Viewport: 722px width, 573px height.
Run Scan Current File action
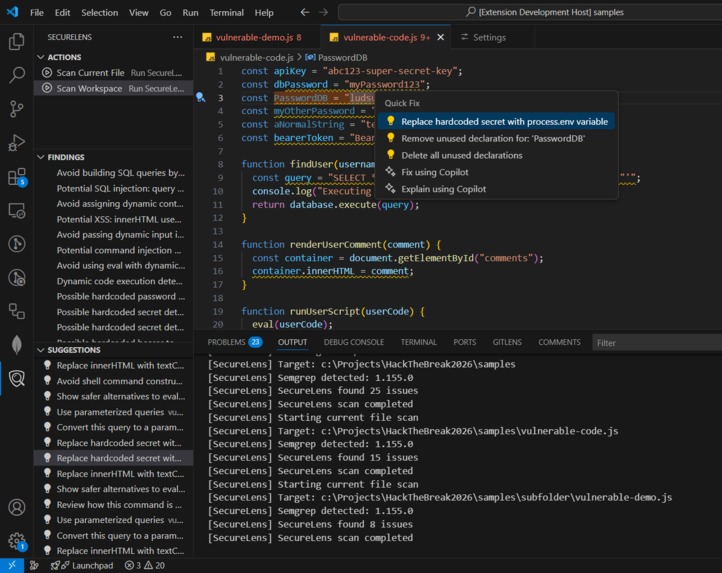coord(113,73)
